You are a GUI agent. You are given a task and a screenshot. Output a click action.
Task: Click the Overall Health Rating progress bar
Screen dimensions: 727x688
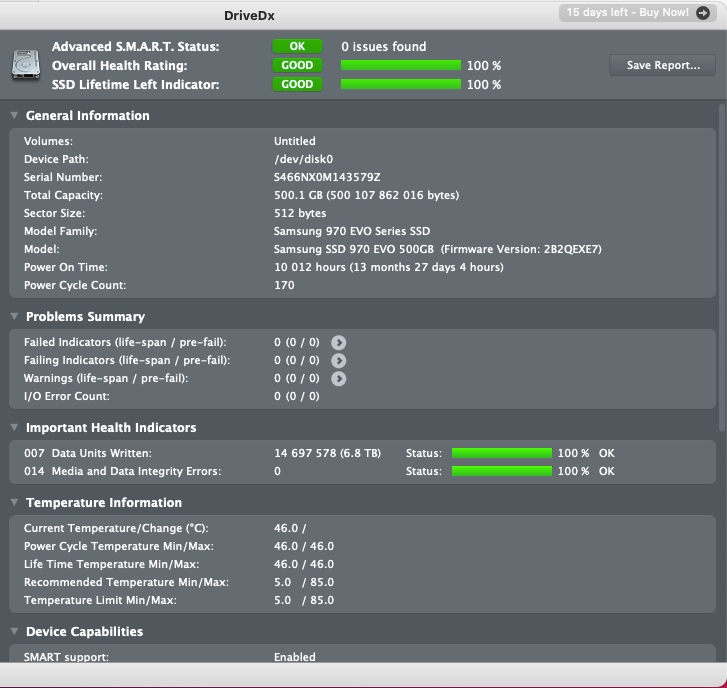[401, 65]
